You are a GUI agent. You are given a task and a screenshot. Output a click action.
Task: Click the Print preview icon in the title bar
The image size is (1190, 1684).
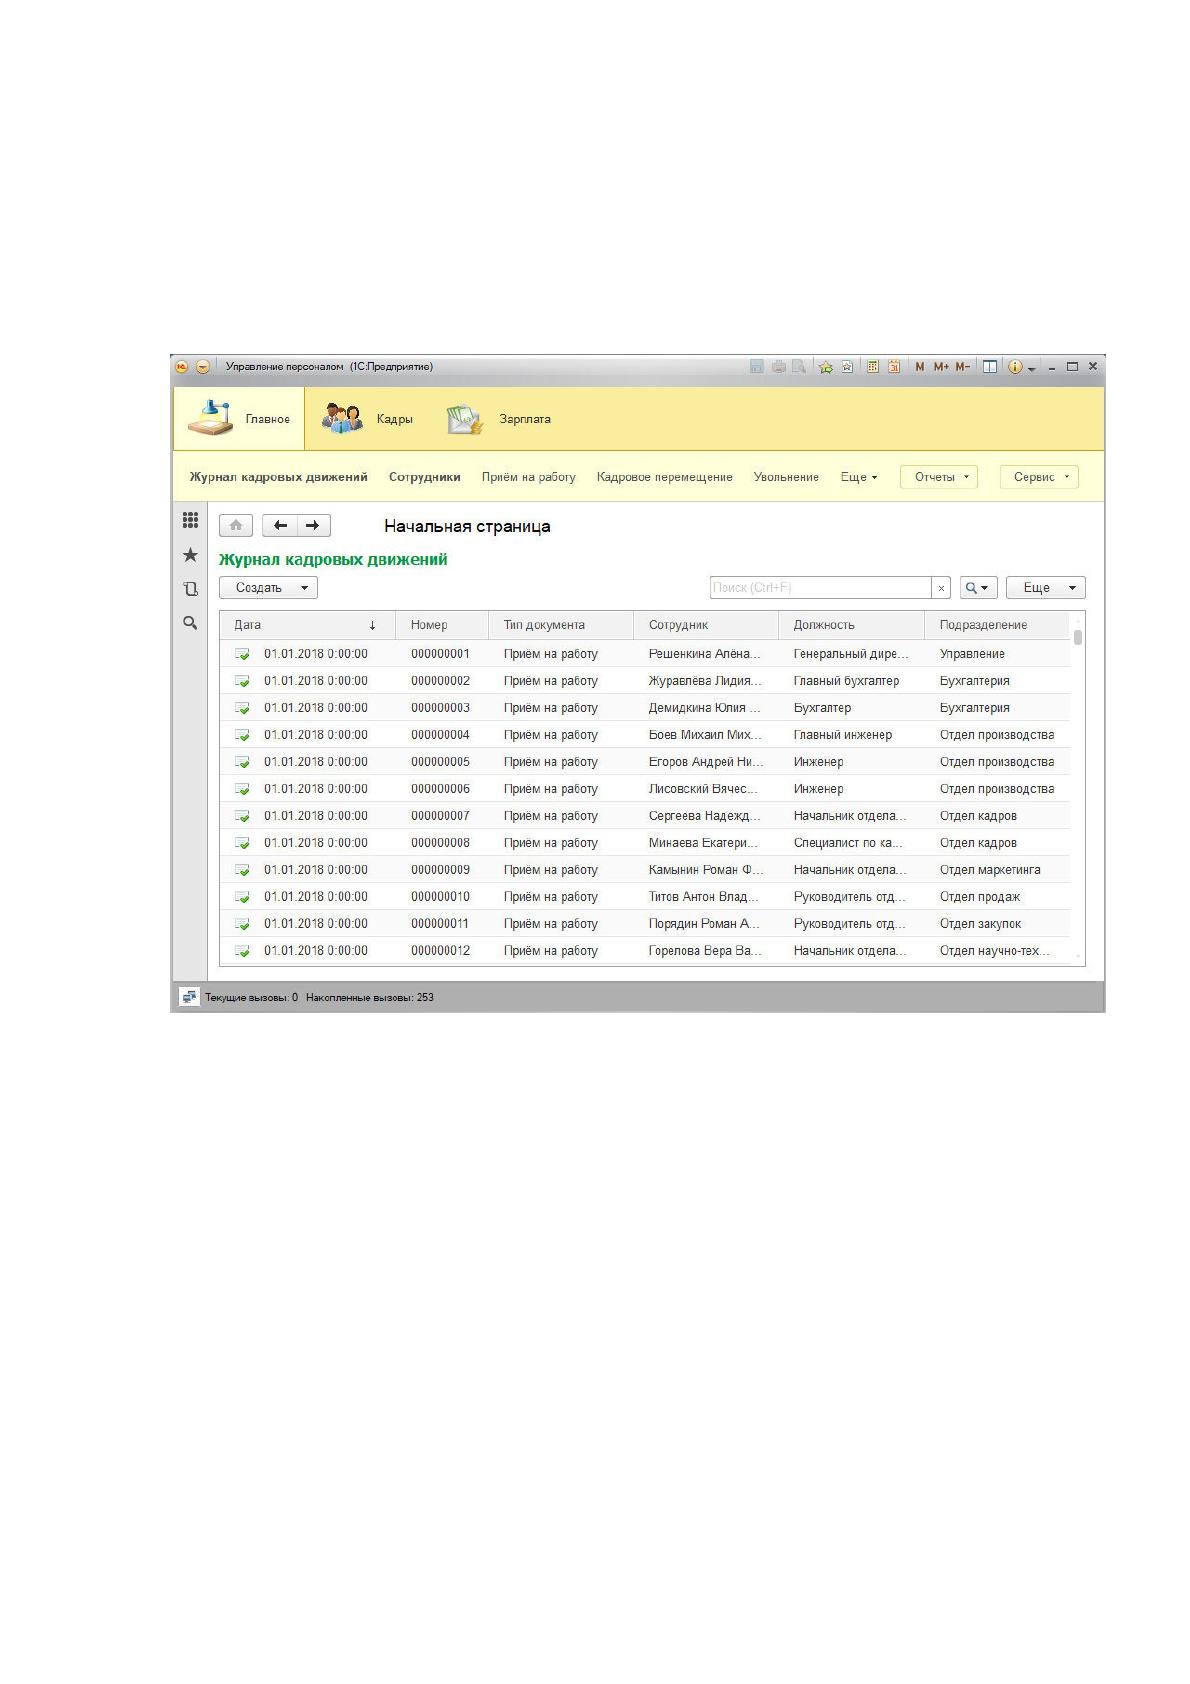tap(799, 367)
